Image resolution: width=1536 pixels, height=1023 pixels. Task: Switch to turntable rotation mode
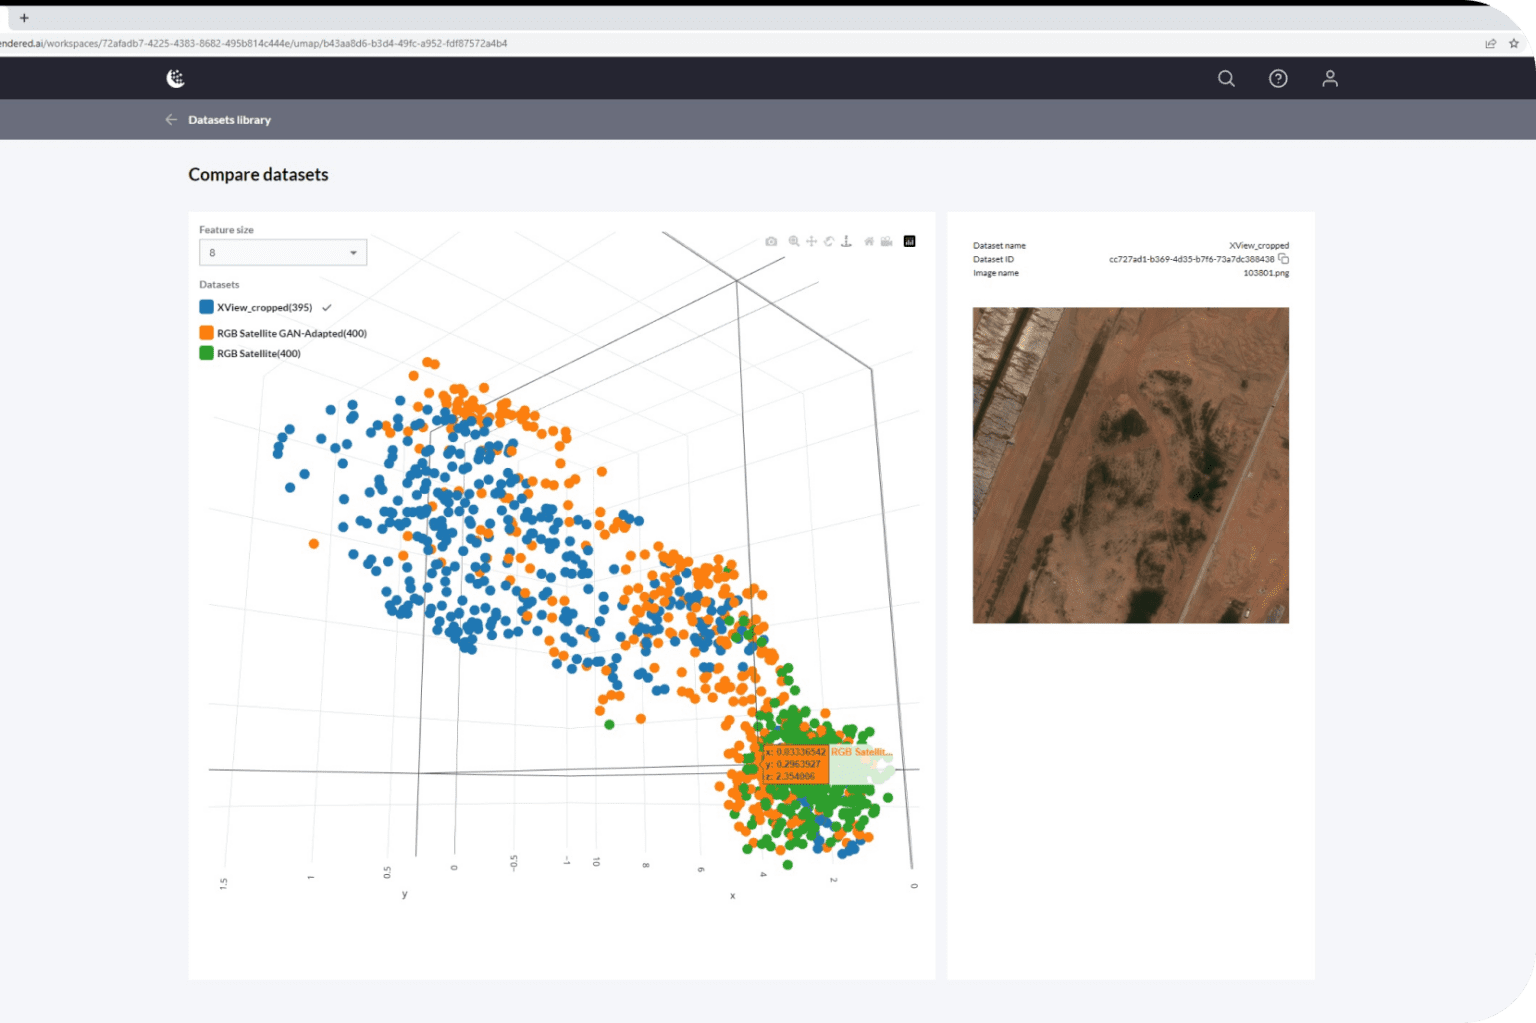point(847,241)
